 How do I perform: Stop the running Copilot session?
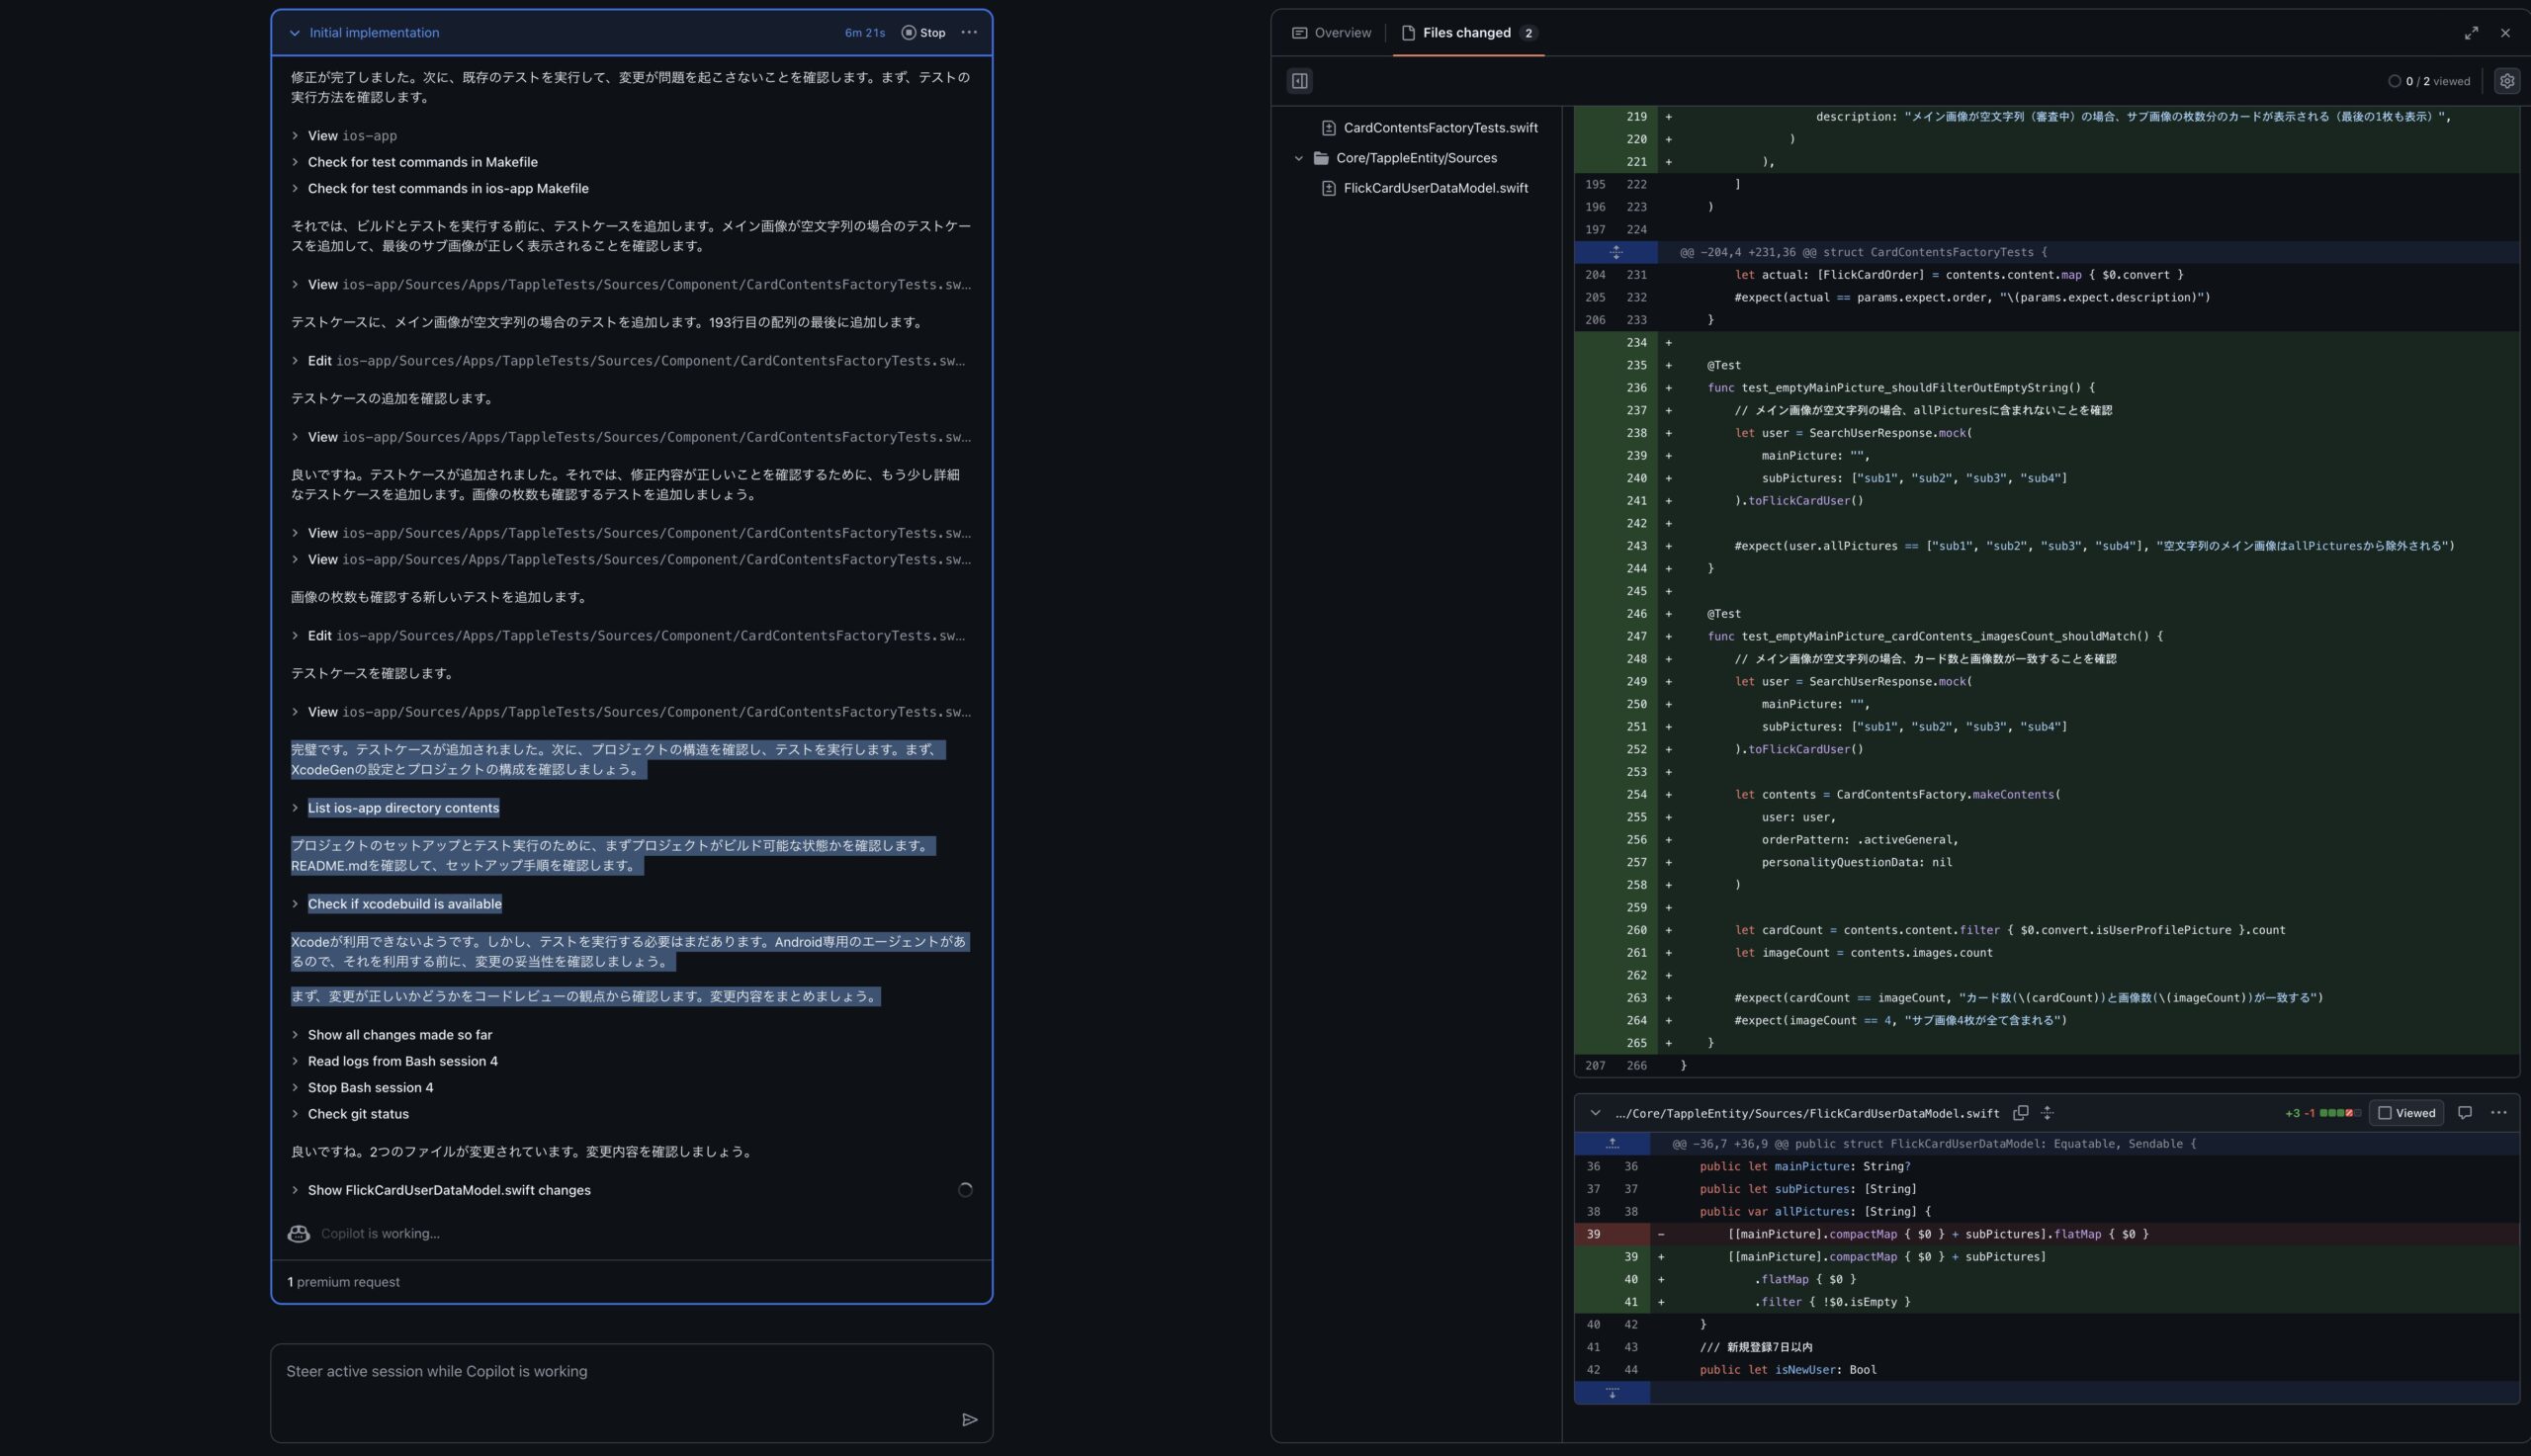pyautogui.click(x=922, y=33)
